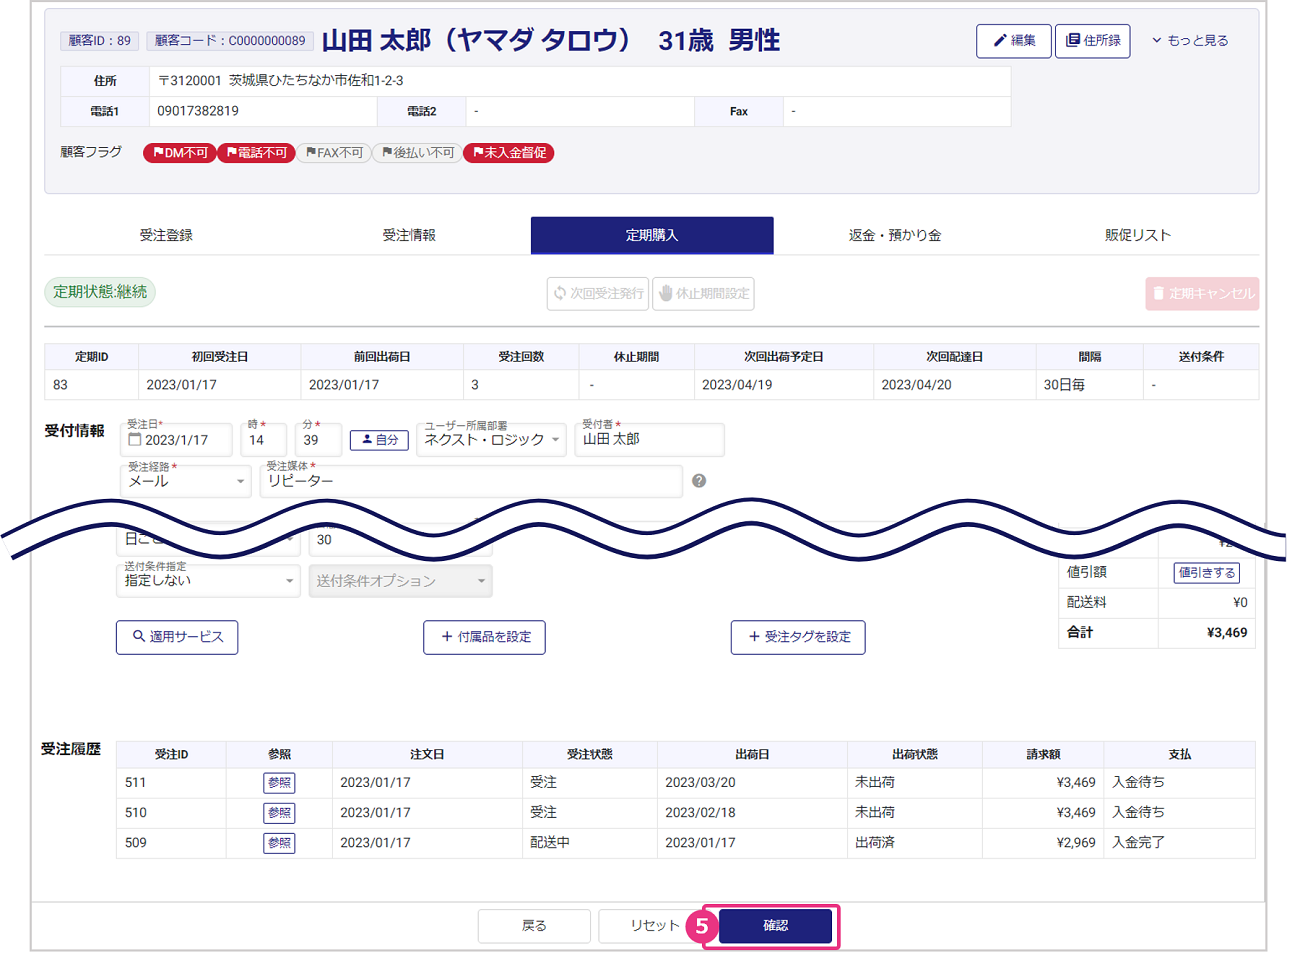Click the 自分 person icon button
This screenshot has height=953, width=1300.
point(380,440)
